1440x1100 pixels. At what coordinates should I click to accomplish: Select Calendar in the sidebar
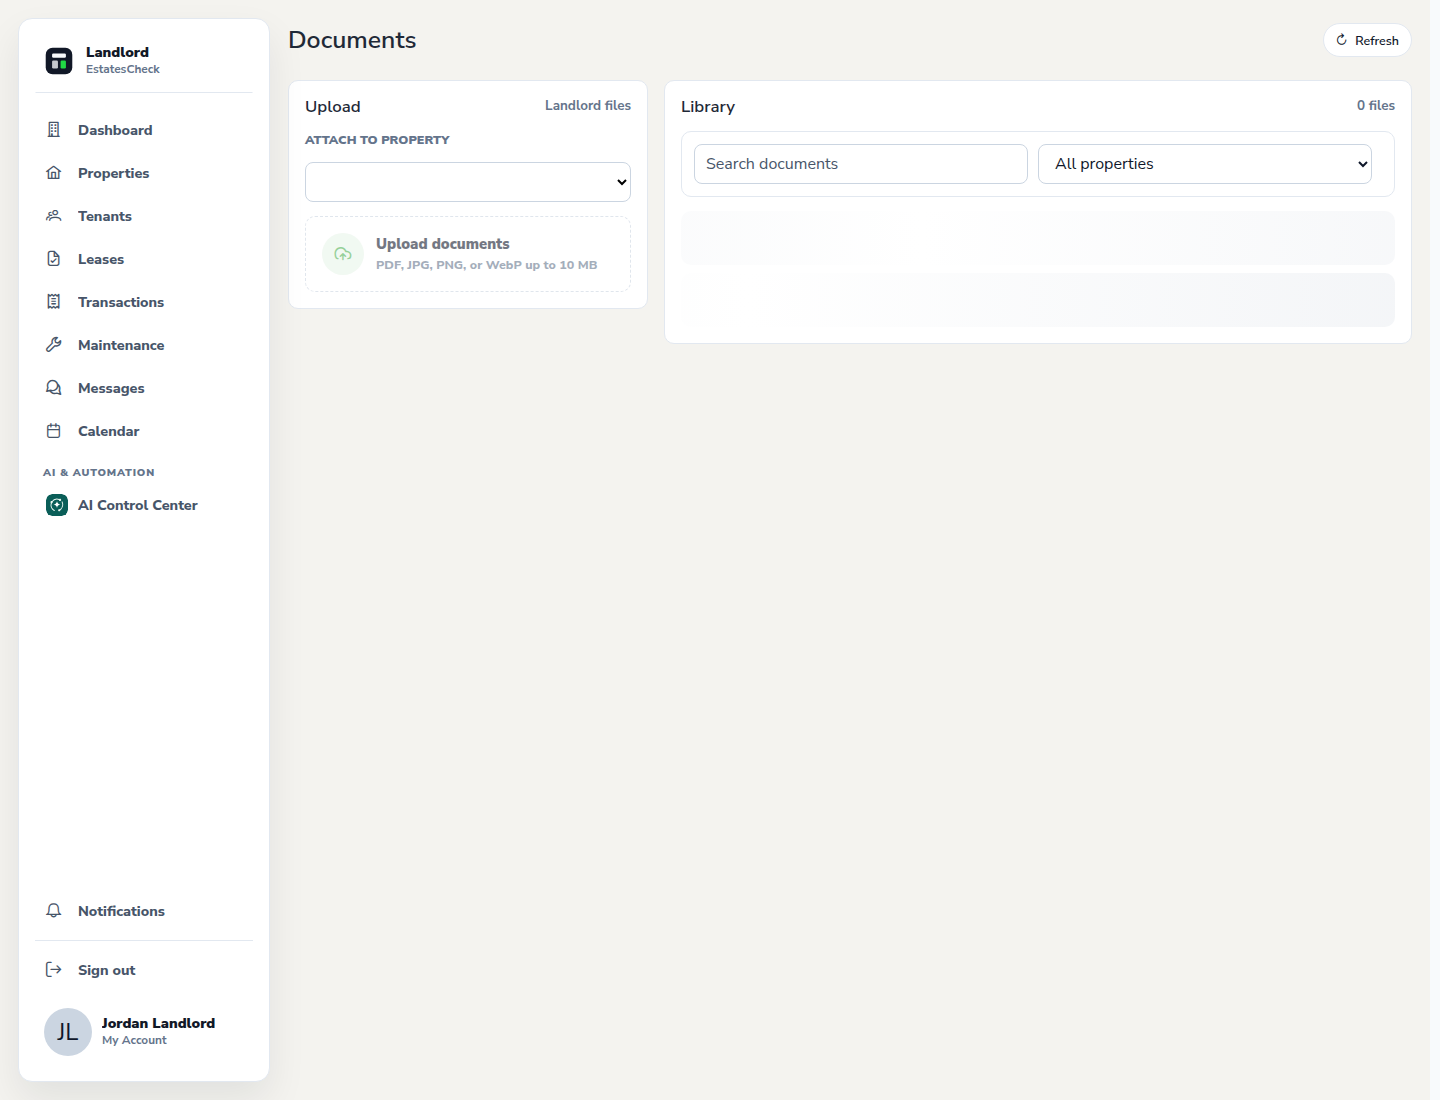tap(109, 431)
